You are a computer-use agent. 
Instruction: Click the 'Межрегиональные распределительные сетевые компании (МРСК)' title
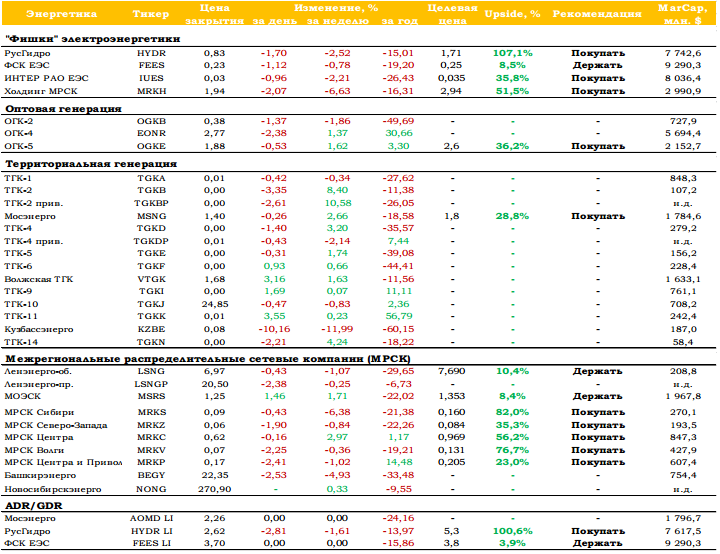pos(208,359)
